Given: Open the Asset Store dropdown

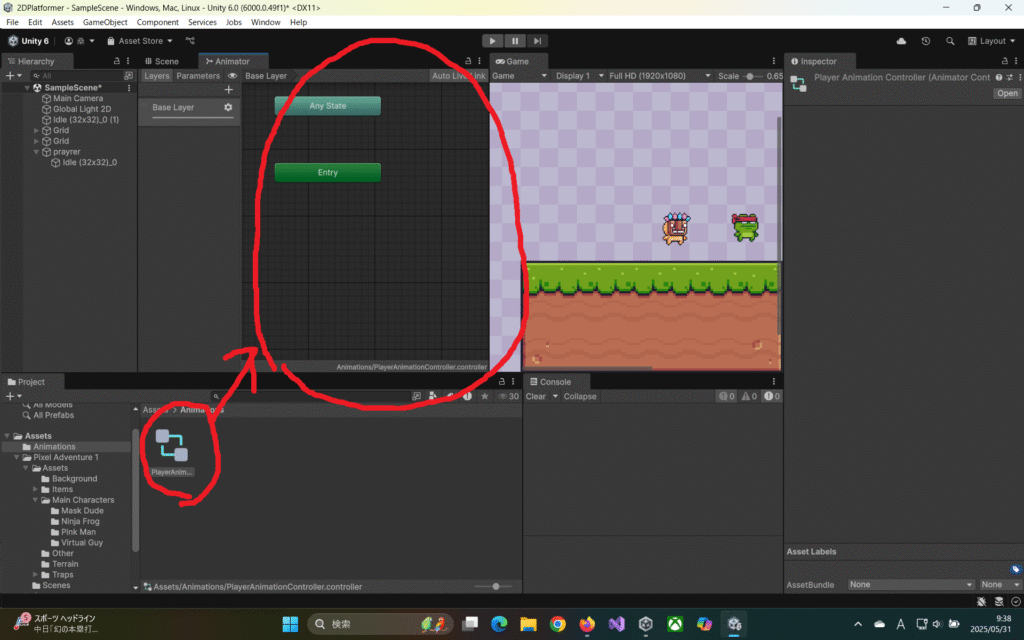Looking at the screenshot, I should pos(140,40).
